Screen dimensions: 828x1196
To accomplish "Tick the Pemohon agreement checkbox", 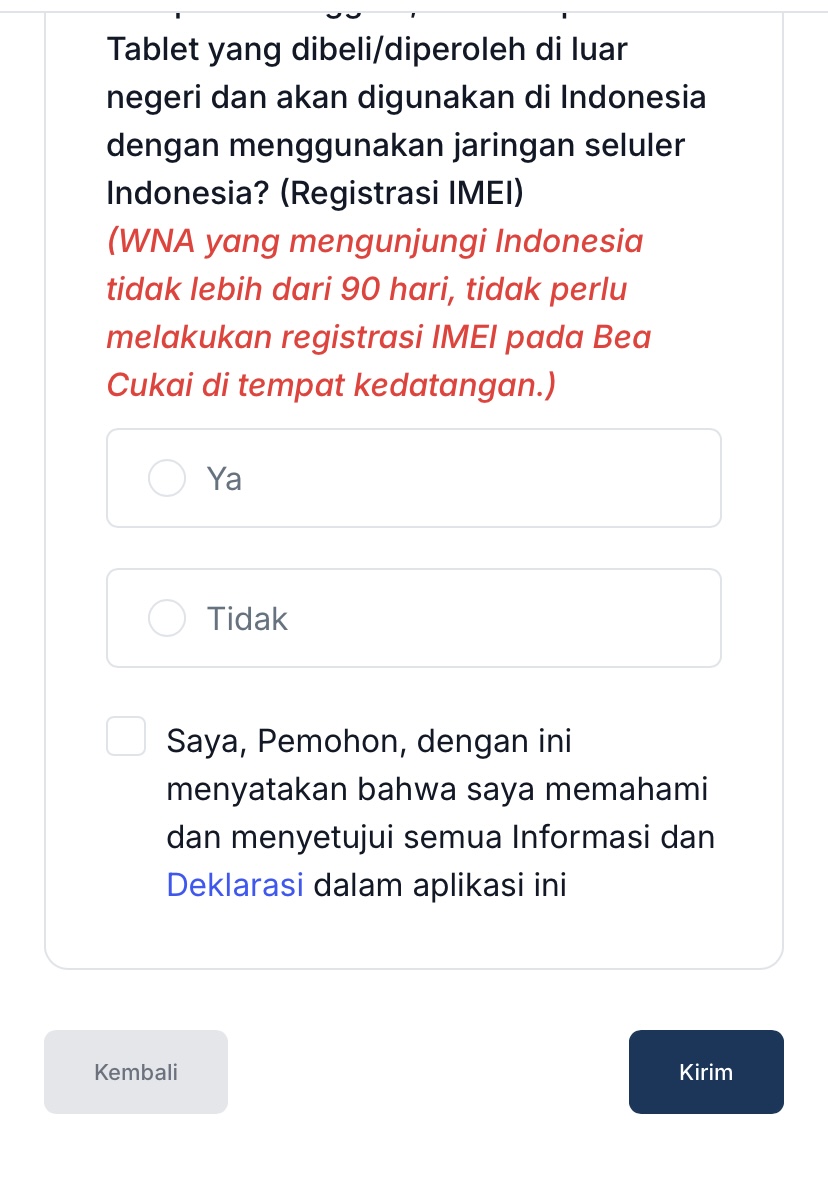I will click(126, 736).
